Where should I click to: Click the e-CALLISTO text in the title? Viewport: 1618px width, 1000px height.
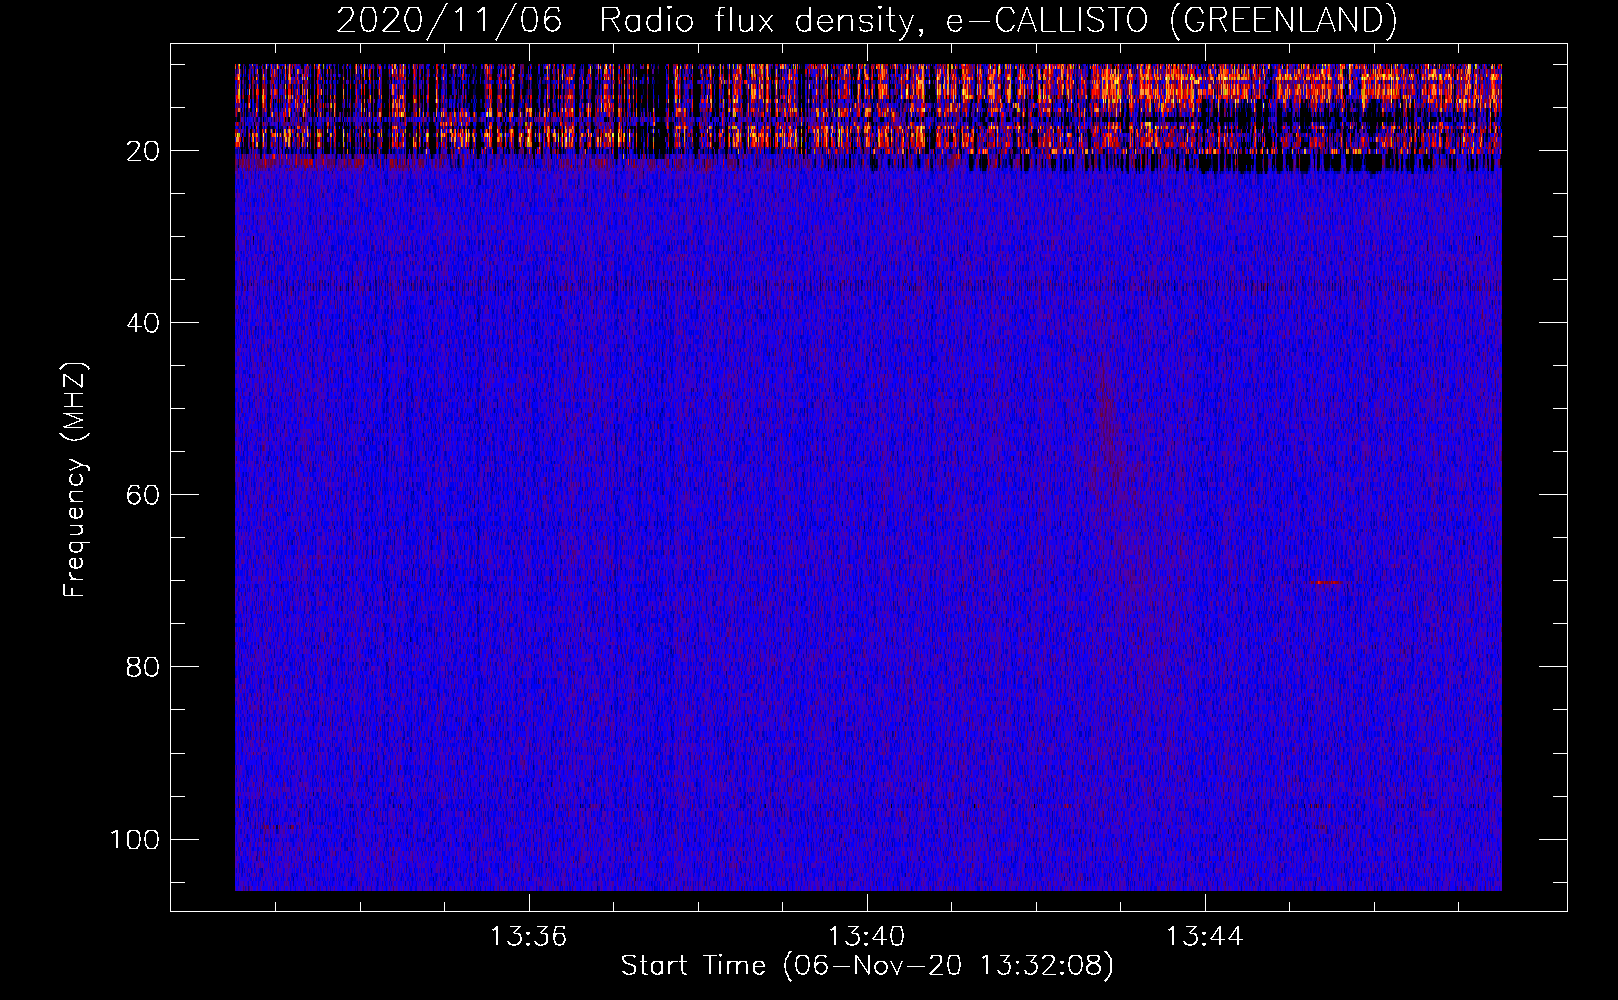[1047, 20]
